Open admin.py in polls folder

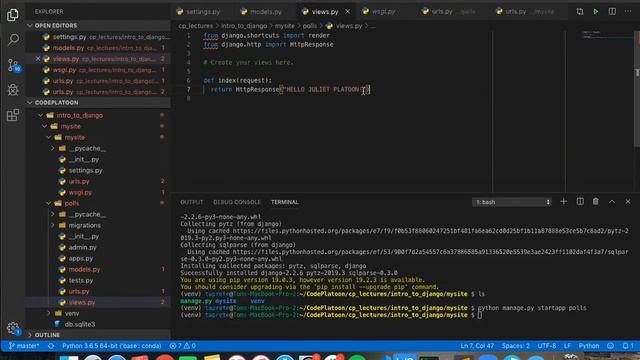coord(82,247)
